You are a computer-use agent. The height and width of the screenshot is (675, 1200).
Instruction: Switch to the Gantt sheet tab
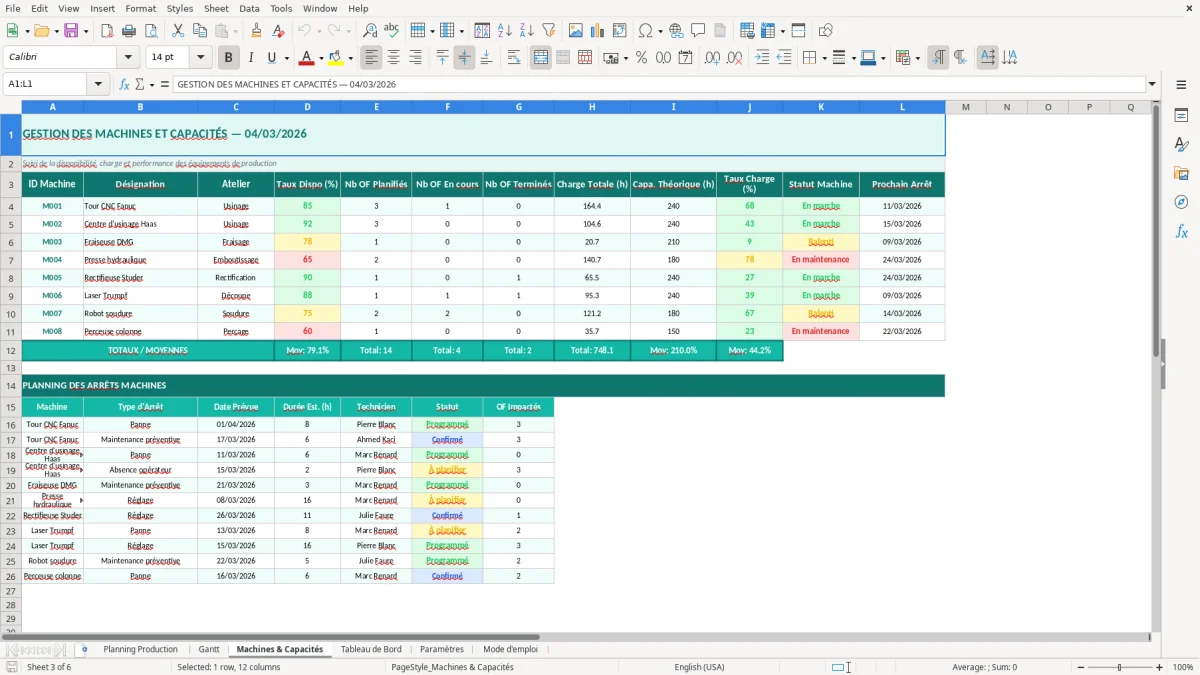(208, 649)
